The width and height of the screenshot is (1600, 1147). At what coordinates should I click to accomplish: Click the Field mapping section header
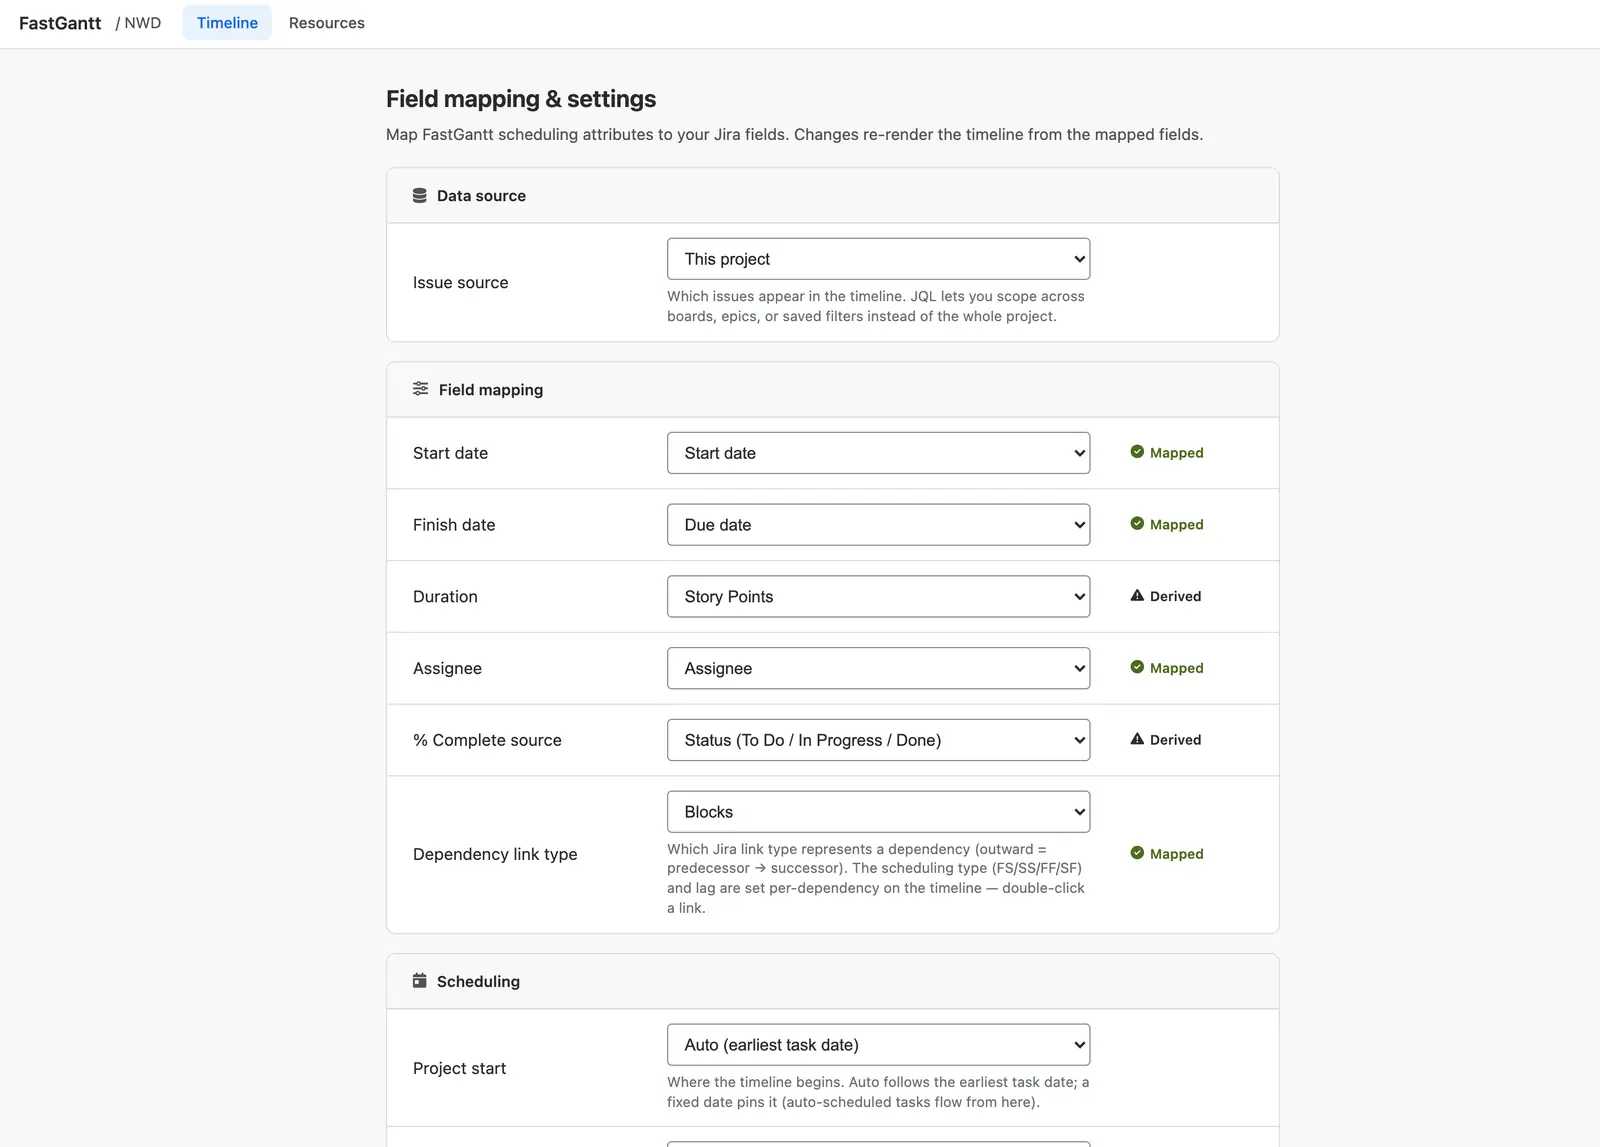point(832,390)
